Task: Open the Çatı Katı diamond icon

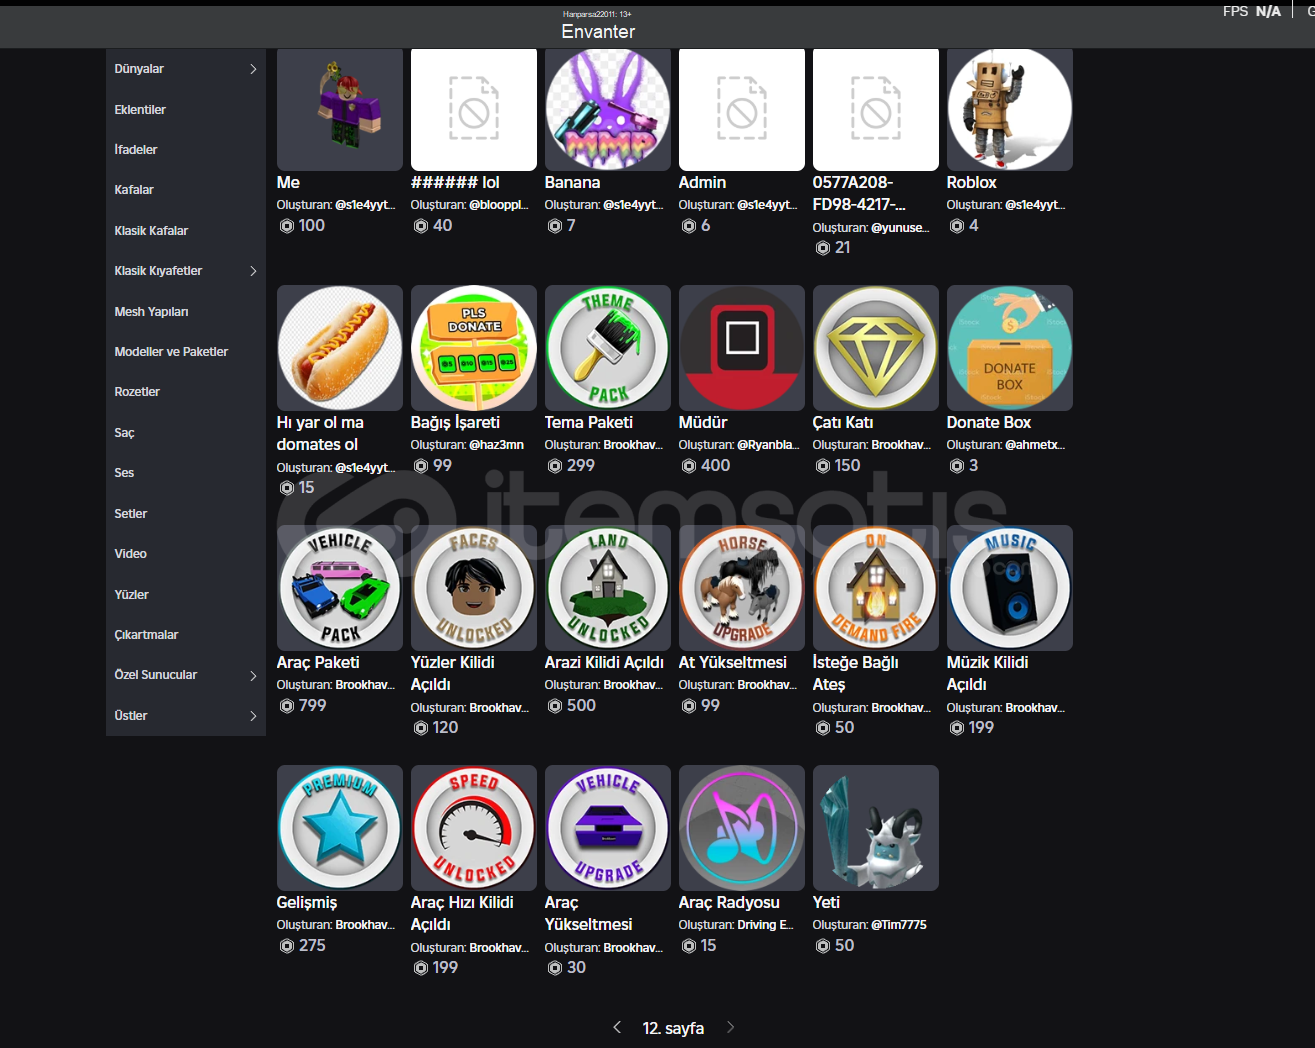Action: pyautogui.click(x=875, y=348)
